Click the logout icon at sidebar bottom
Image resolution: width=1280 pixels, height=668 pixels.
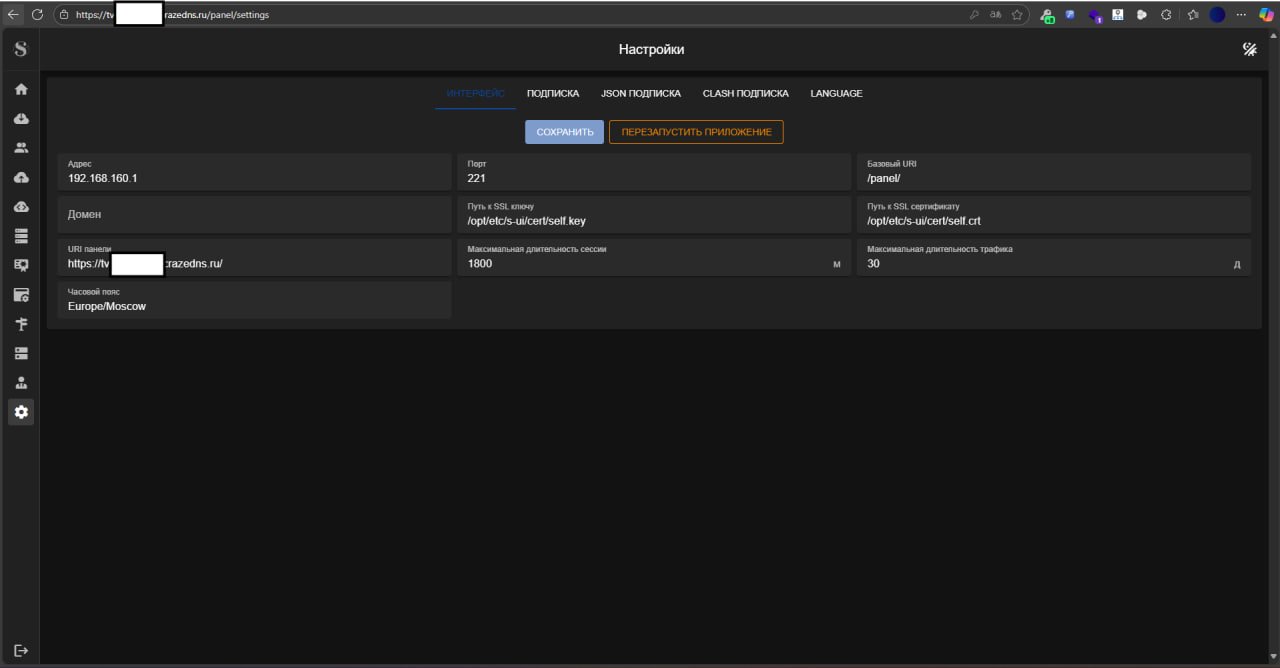[x=21, y=650]
